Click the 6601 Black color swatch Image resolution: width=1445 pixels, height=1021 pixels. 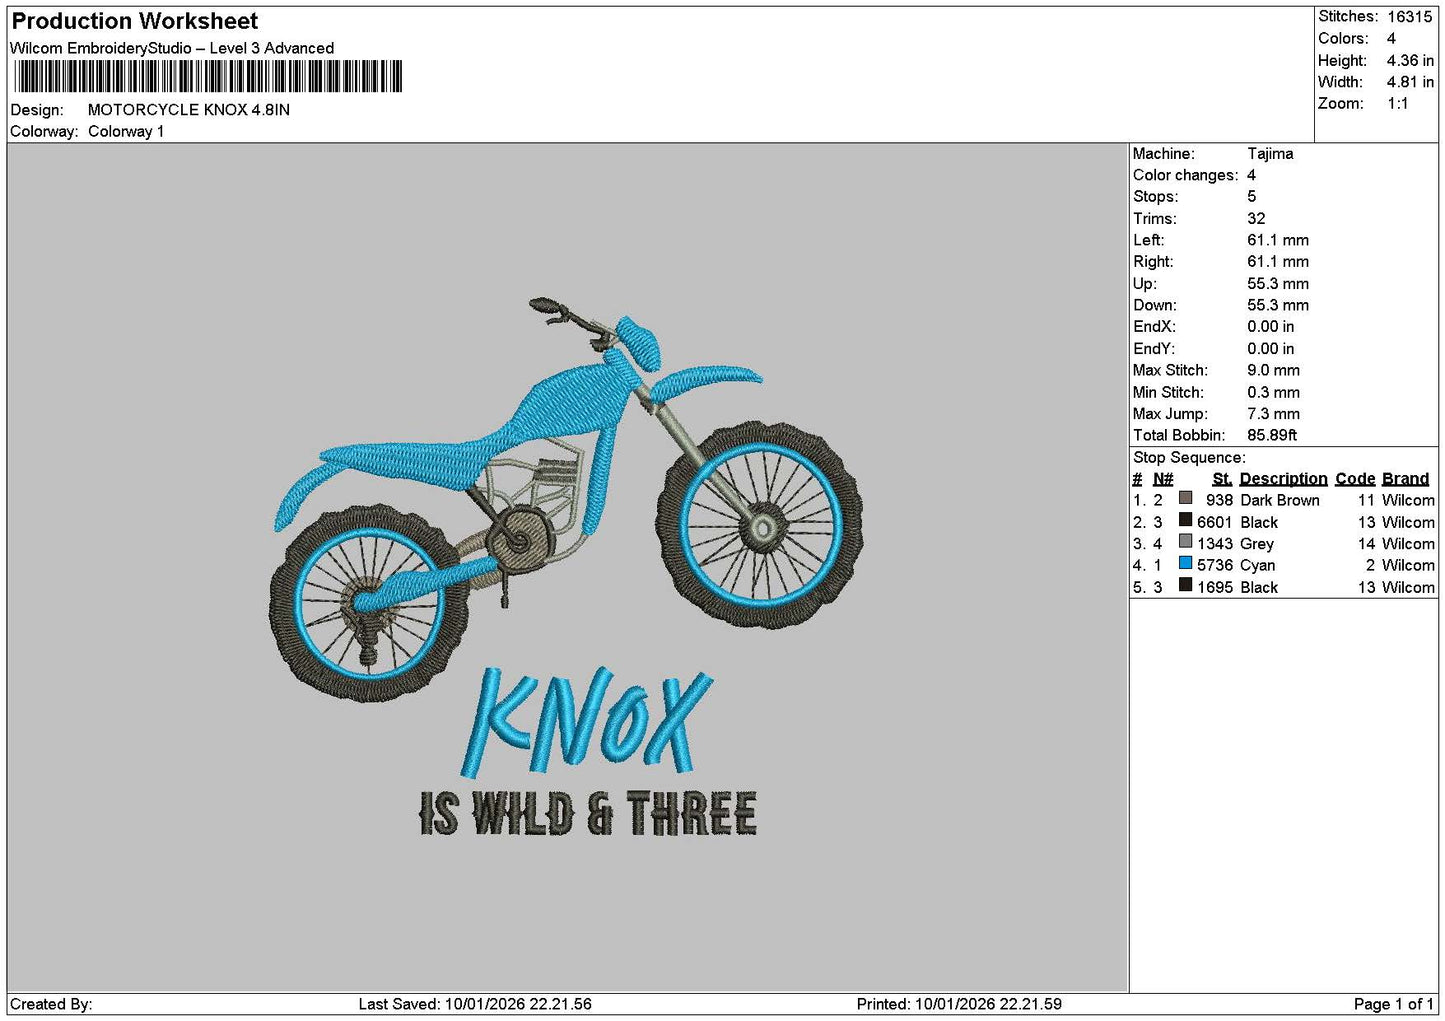point(1185,520)
